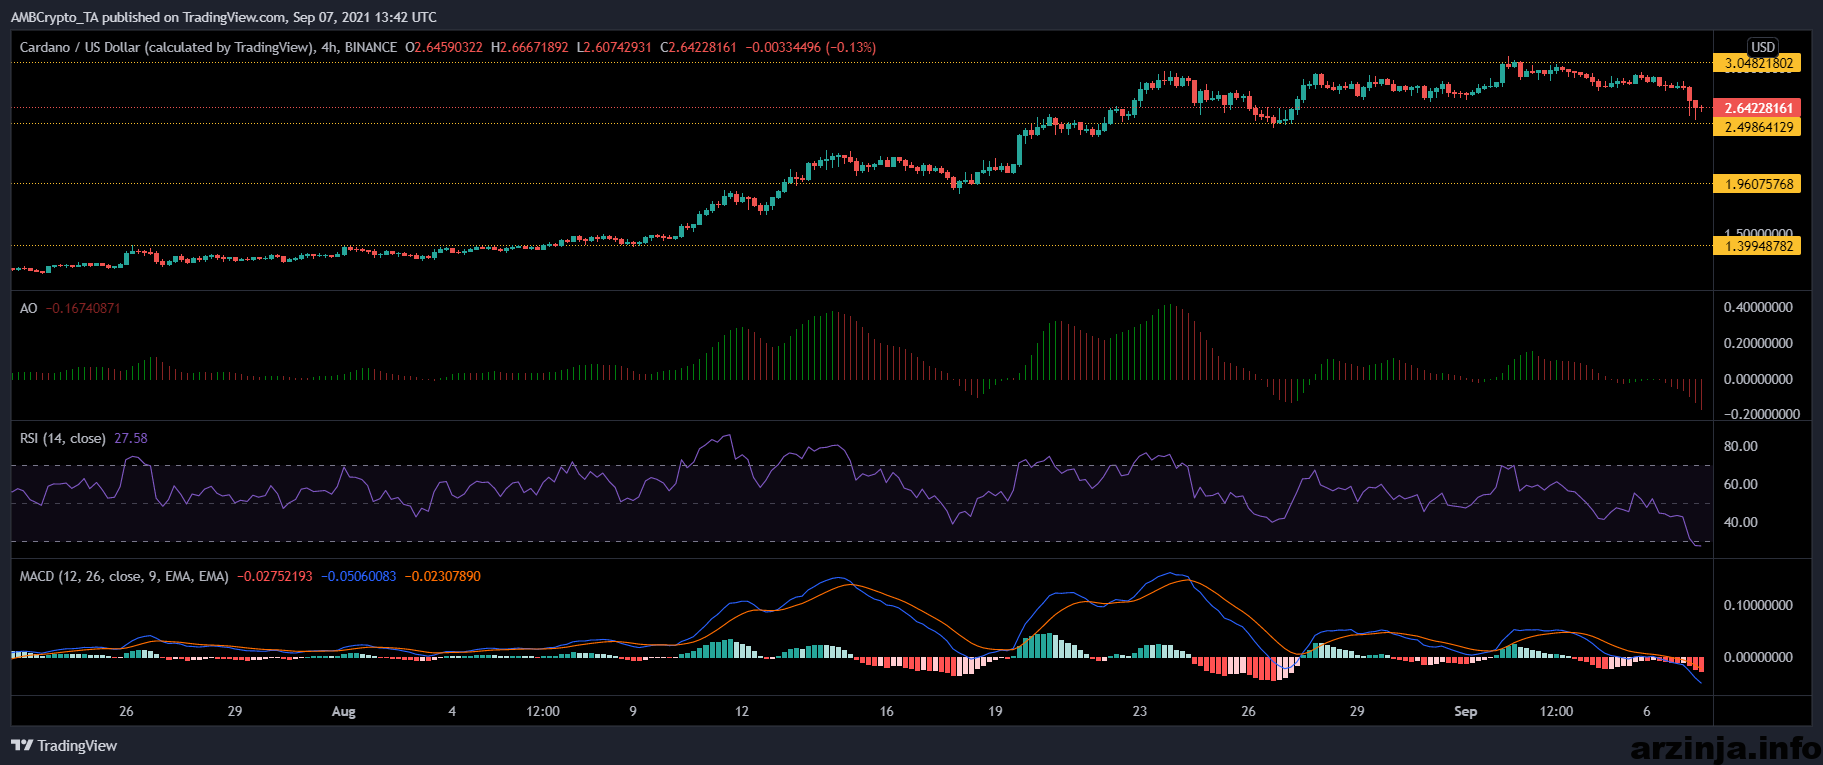Open the Cardano / US Dollar symbol title

click(x=166, y=47)
